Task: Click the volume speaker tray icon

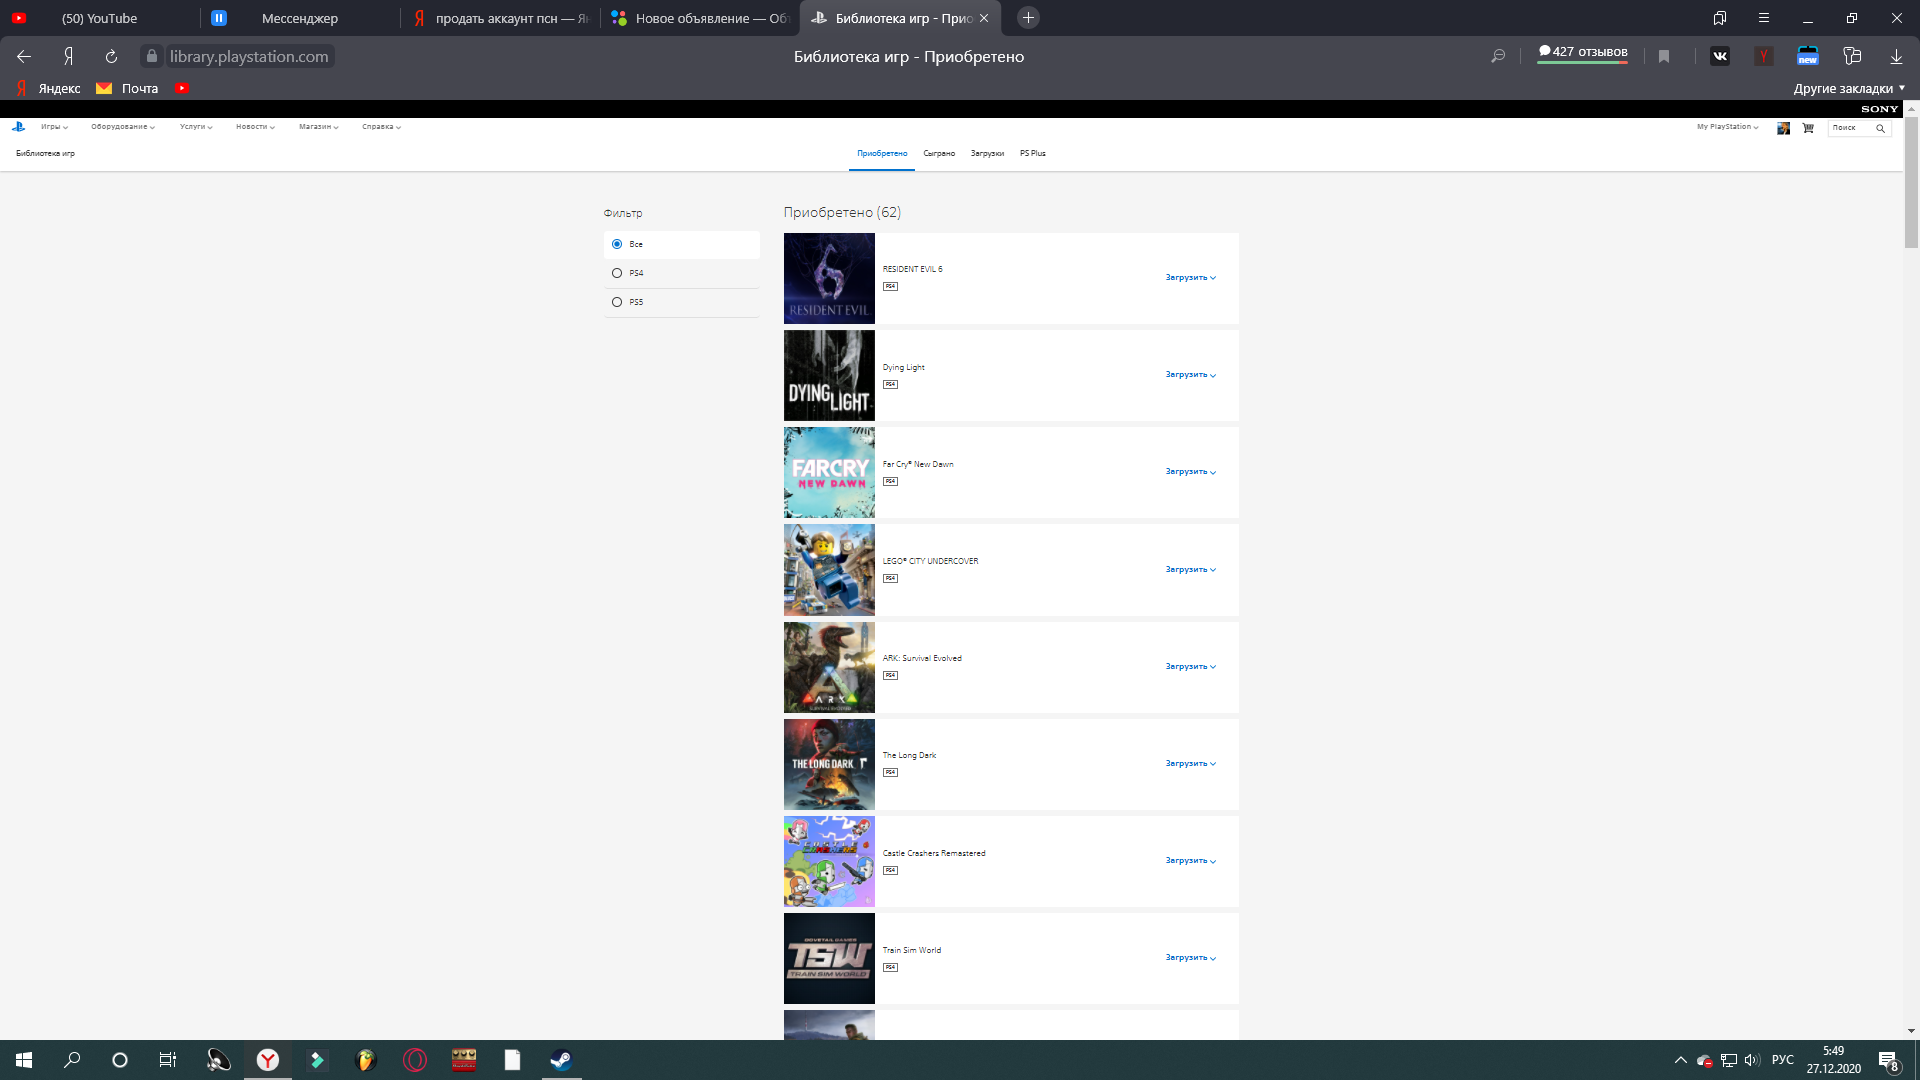Action: (x=1752, y=1060)
